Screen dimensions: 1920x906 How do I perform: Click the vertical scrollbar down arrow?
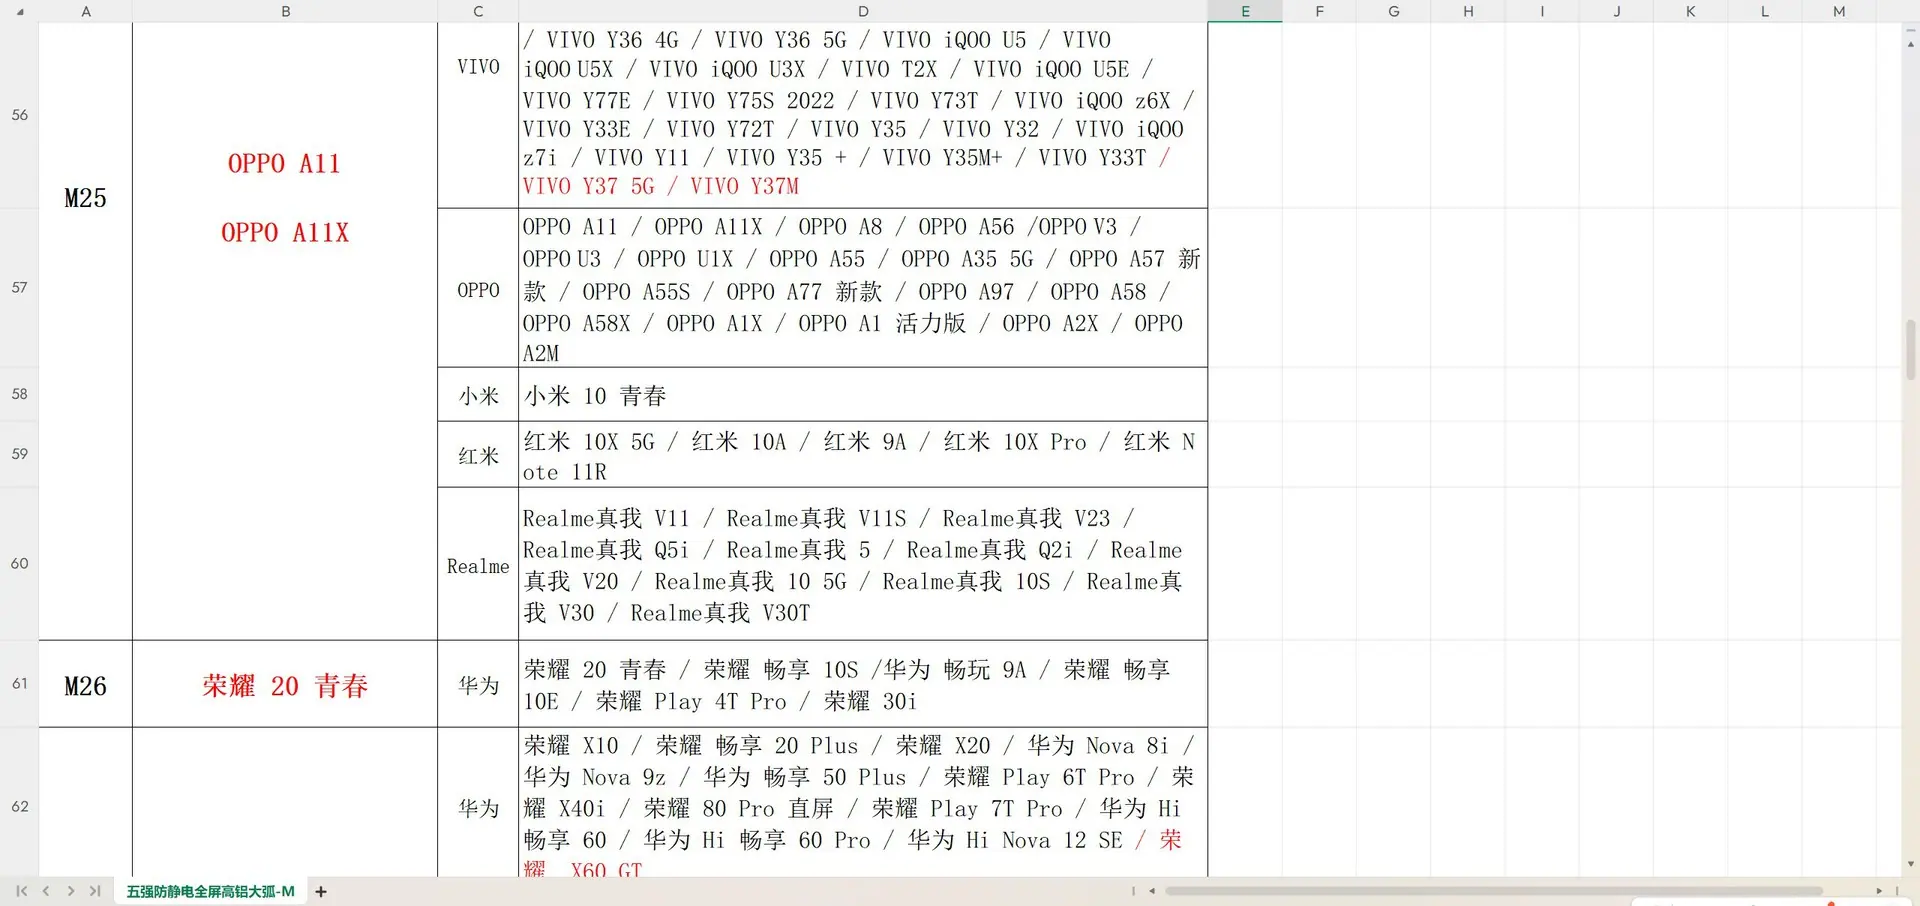(1911, 864)
